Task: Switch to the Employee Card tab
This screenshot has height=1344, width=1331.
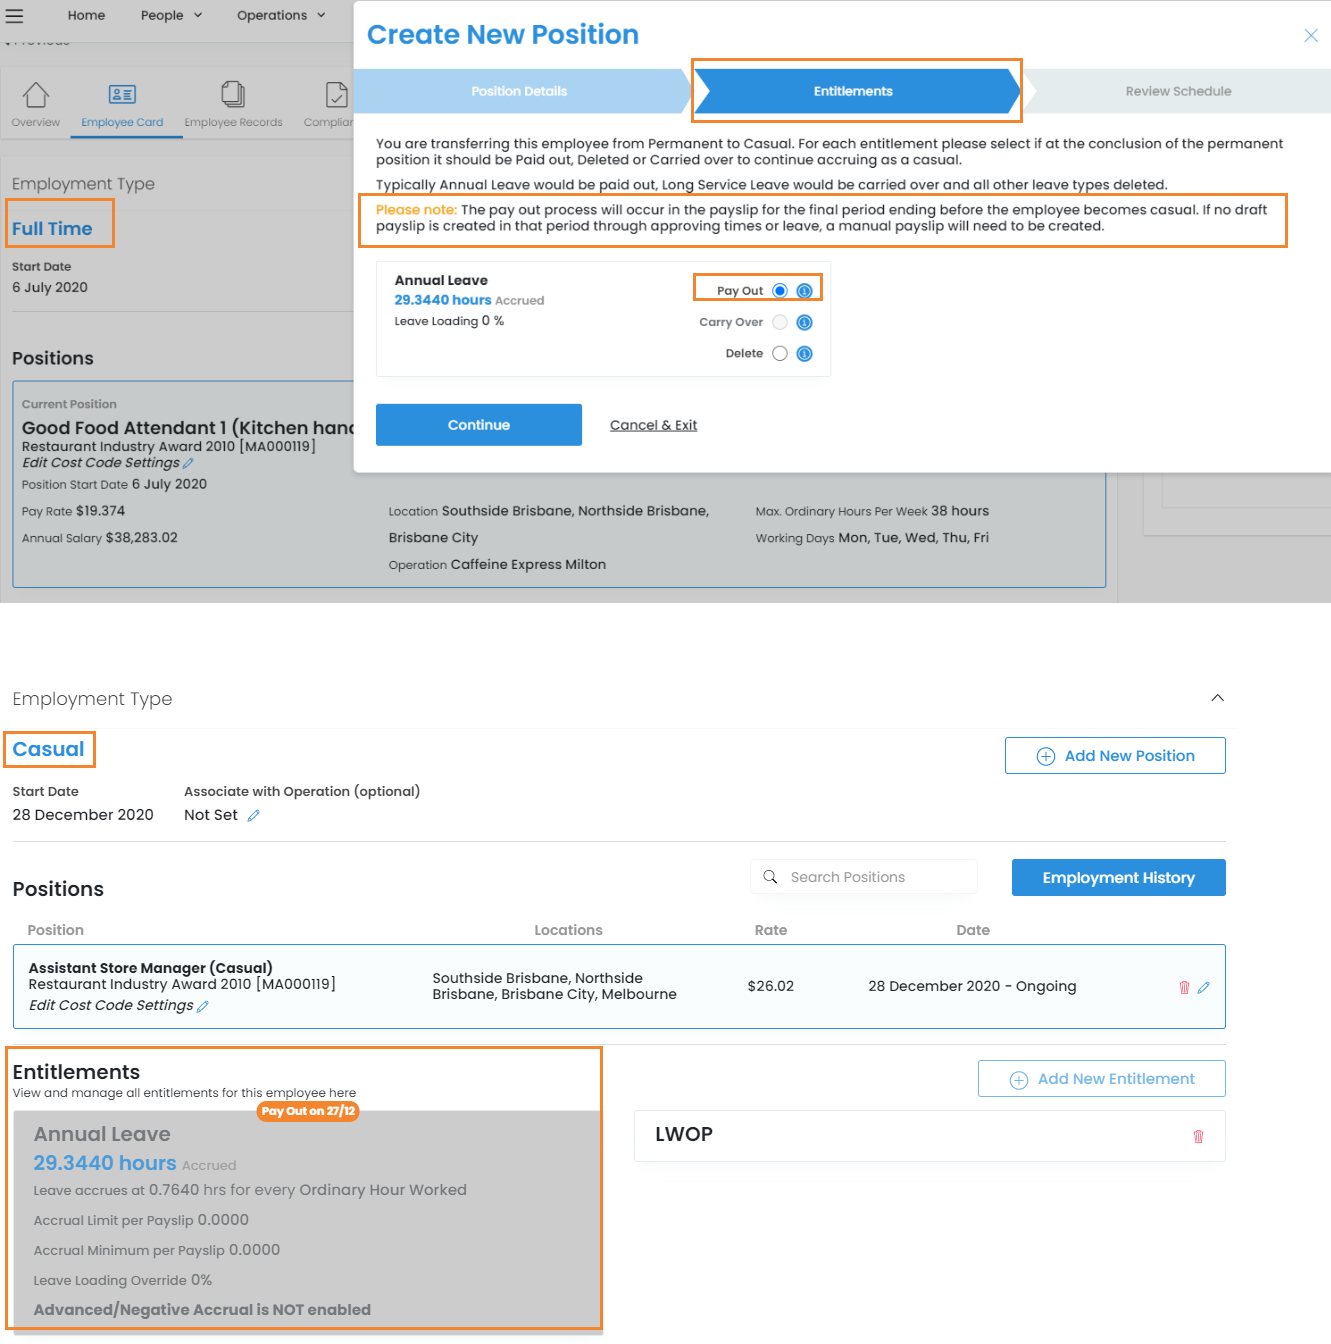Action: [122, 105]
